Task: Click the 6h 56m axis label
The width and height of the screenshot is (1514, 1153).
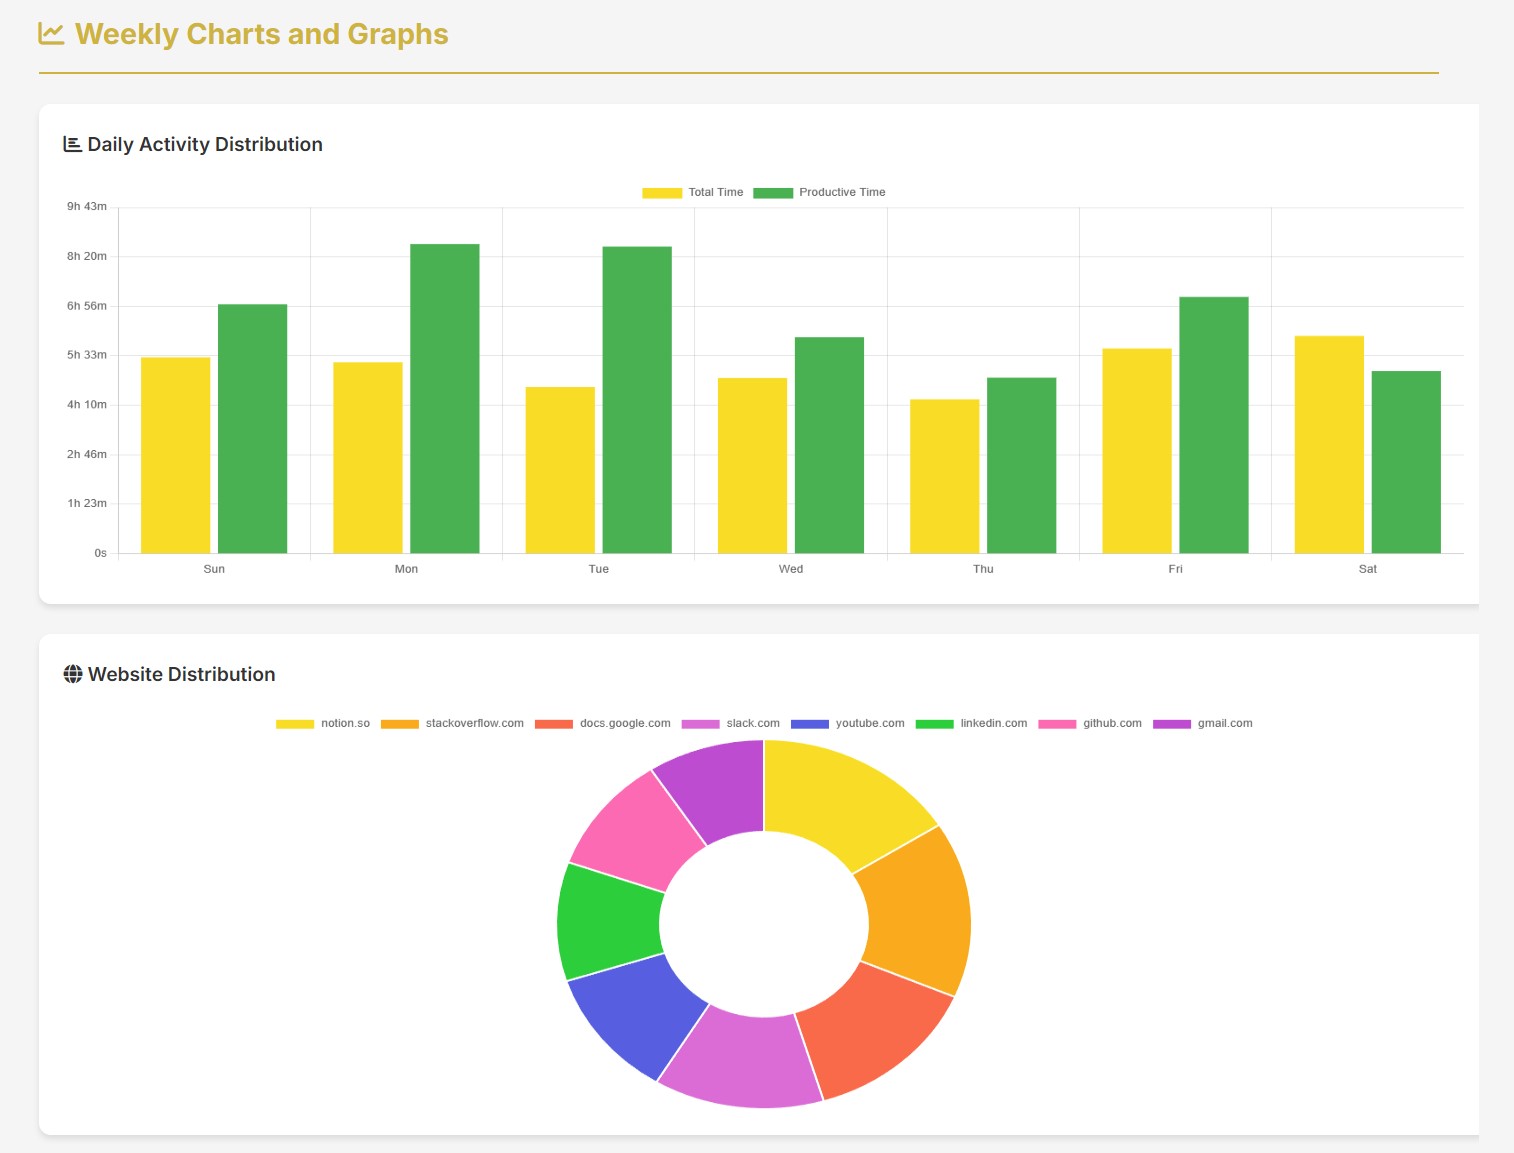Action: tap(87, 306)
